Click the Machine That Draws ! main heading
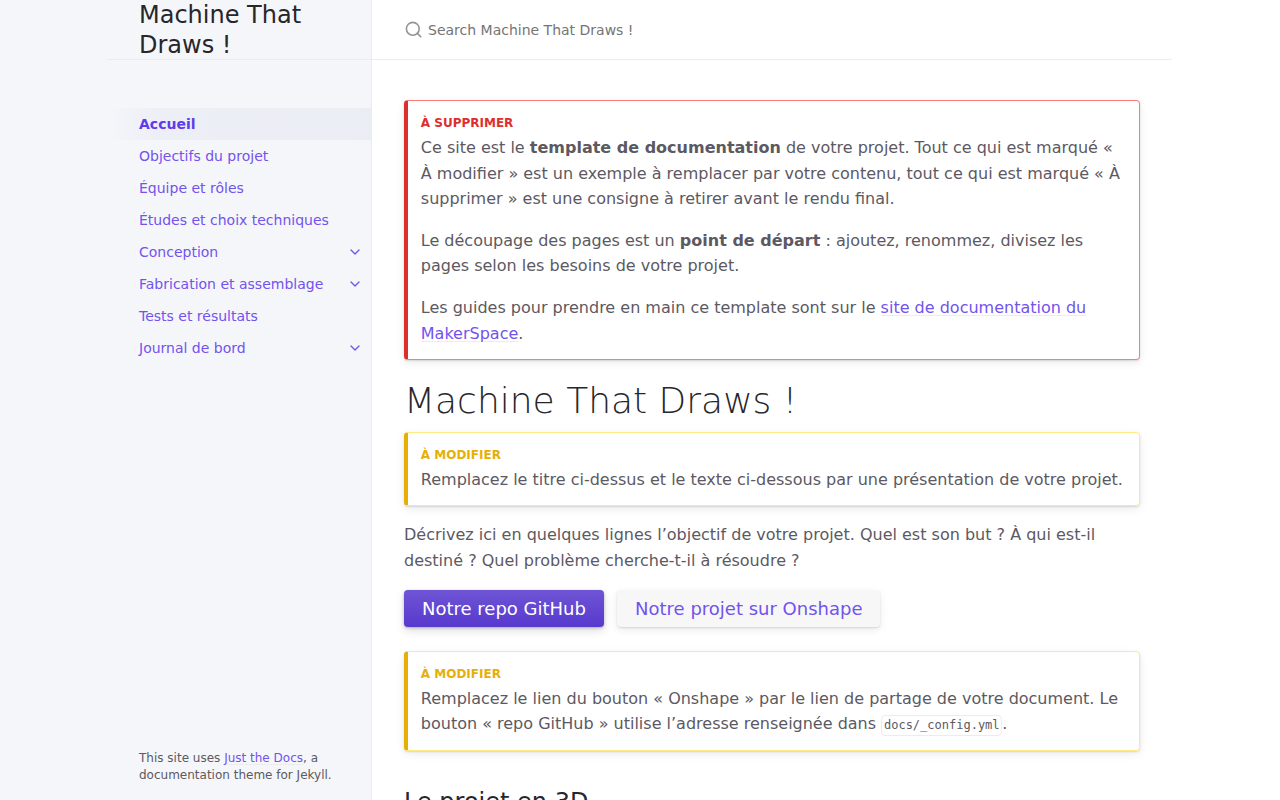Screen dimensions: 1280x800 point(601,400)
